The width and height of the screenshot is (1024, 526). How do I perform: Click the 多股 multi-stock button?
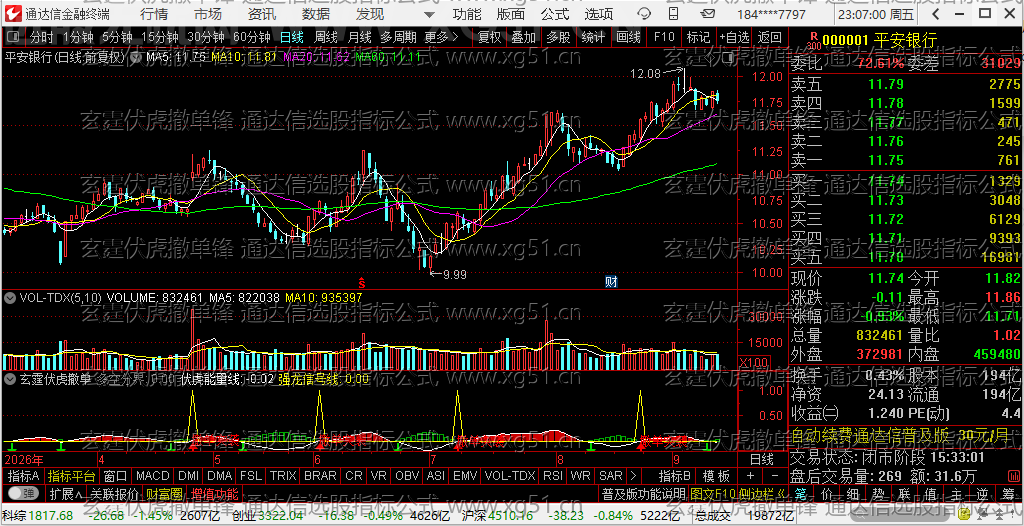click(558, 38)
